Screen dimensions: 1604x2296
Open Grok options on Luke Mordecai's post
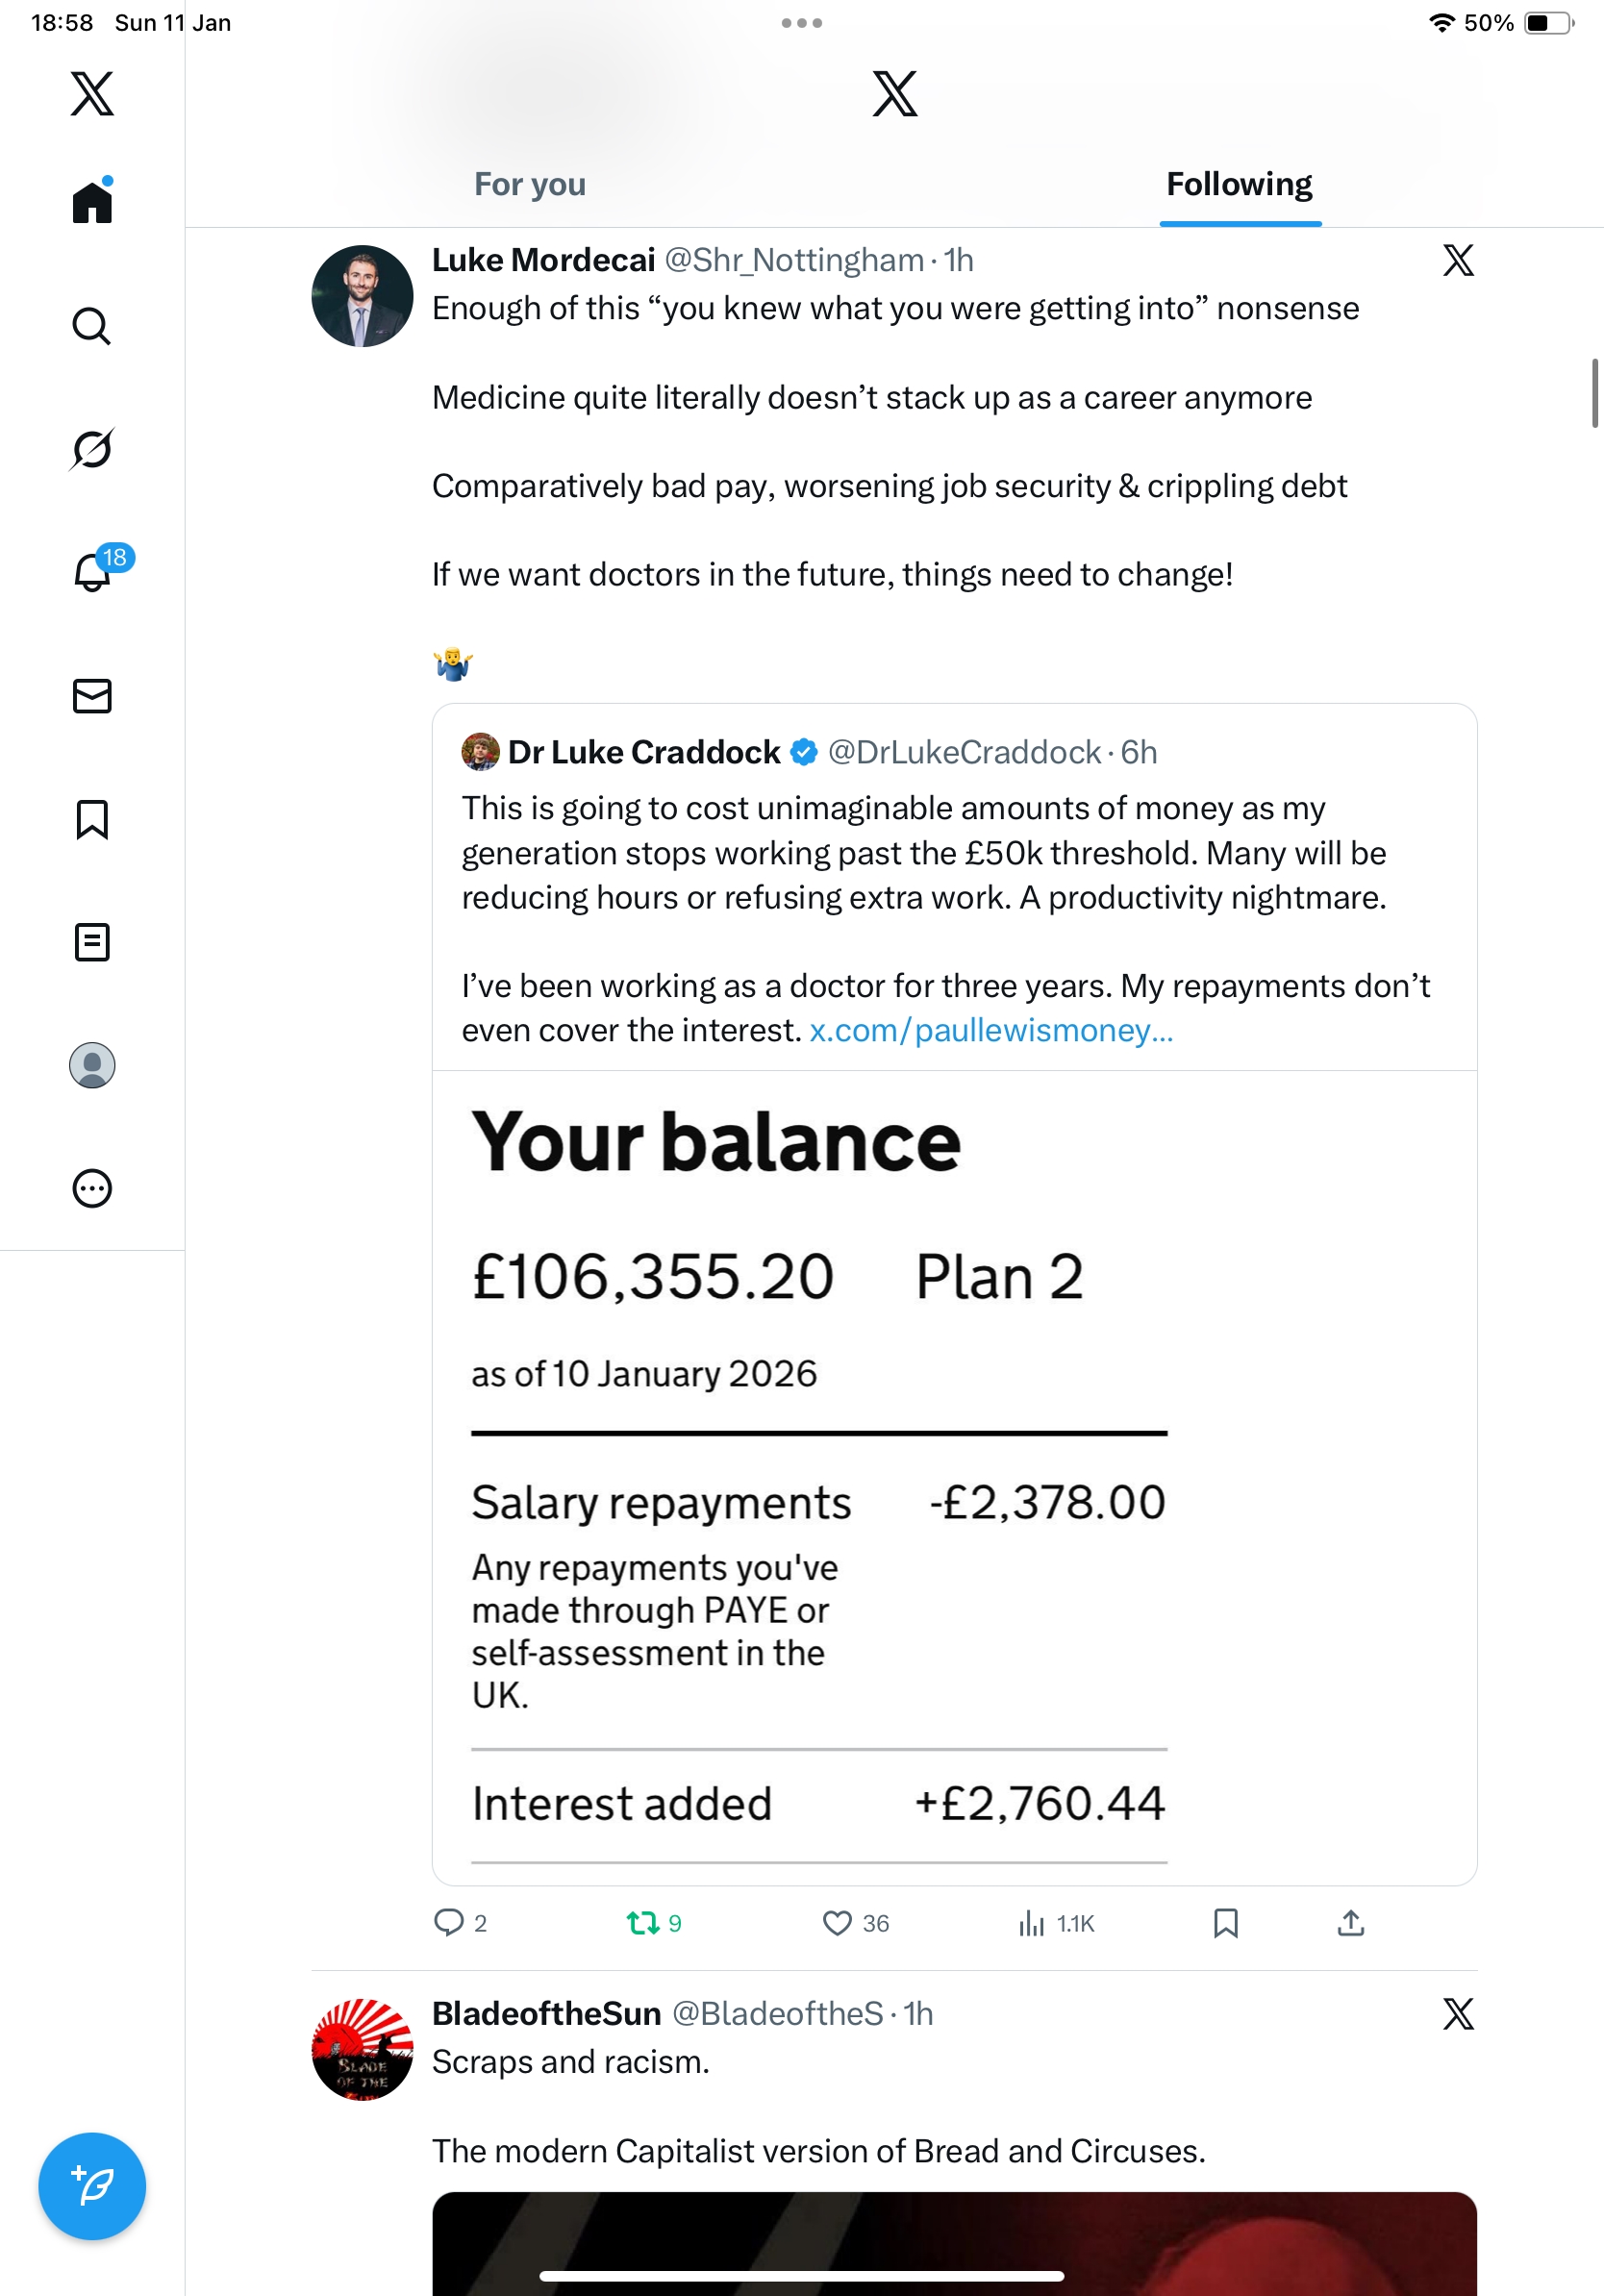(x=1458, y=260)
